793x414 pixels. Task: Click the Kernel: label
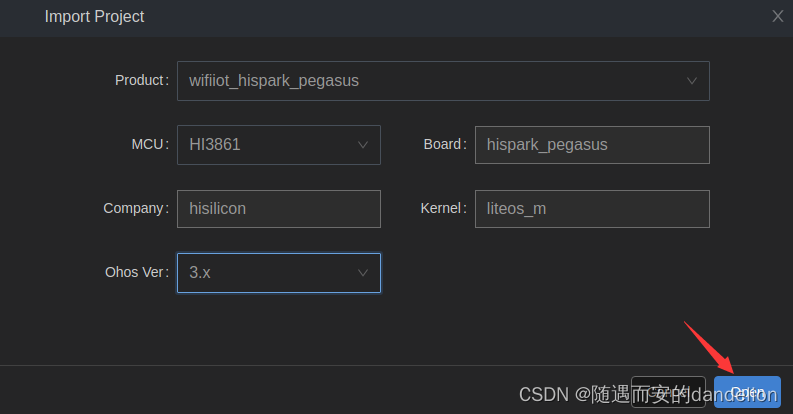(x=444, y=208)
